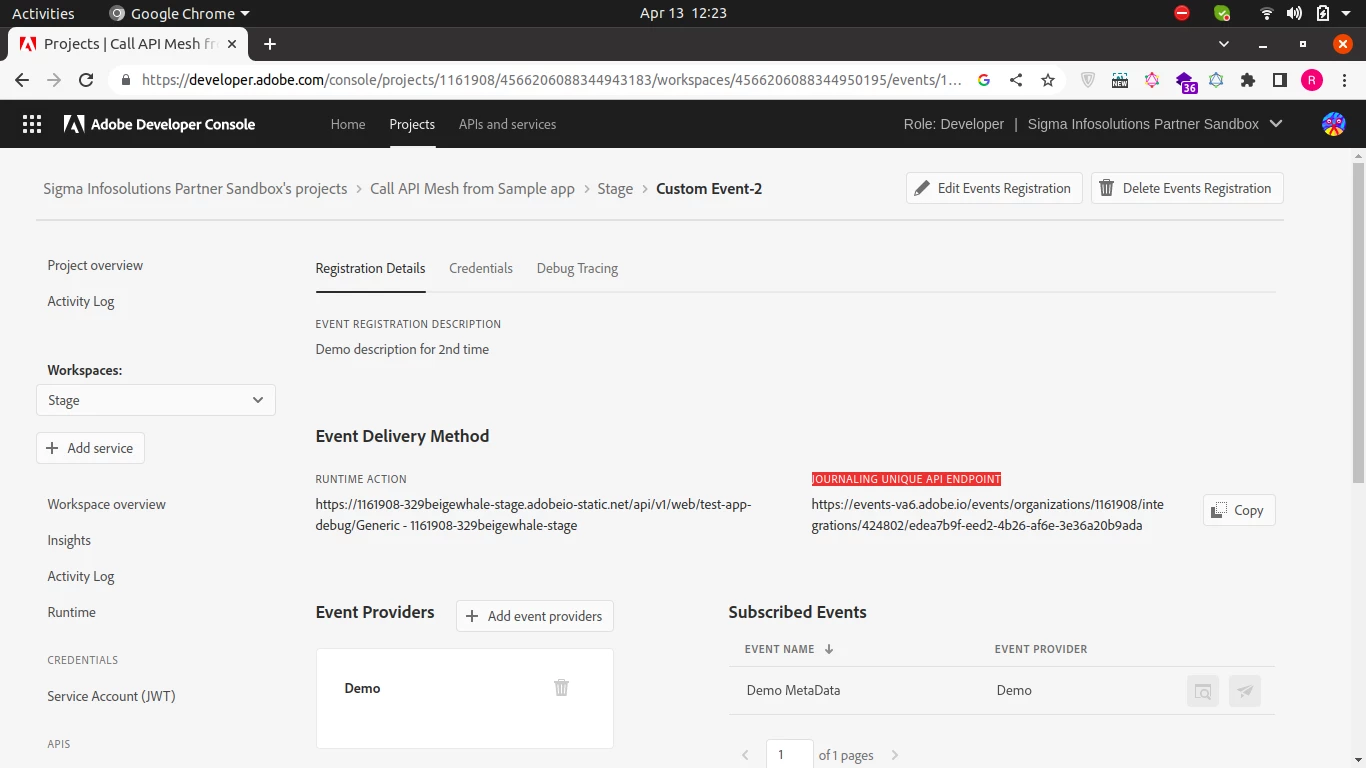Open Projects in top navigation
This screenshot has height=768, width=1366.
tap(412, 124)
